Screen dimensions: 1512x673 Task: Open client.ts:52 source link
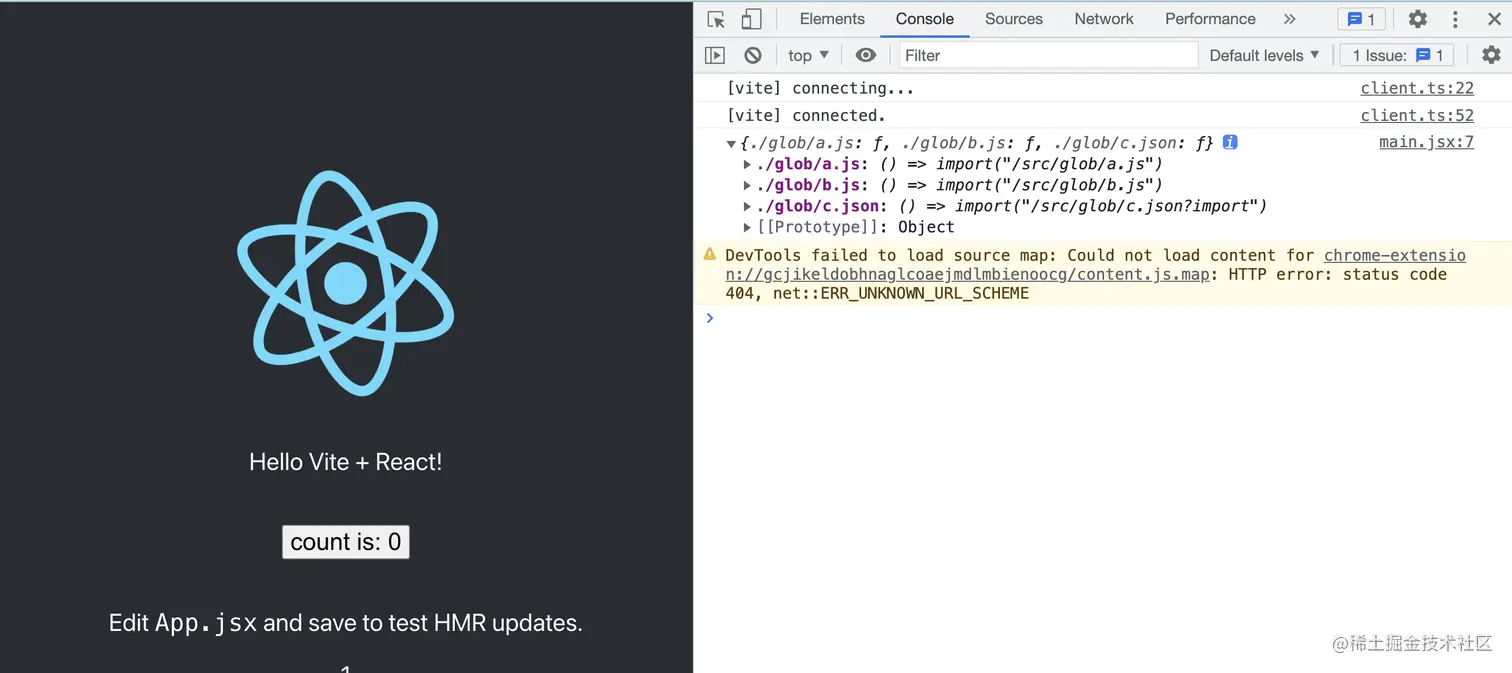point(1417,115)
